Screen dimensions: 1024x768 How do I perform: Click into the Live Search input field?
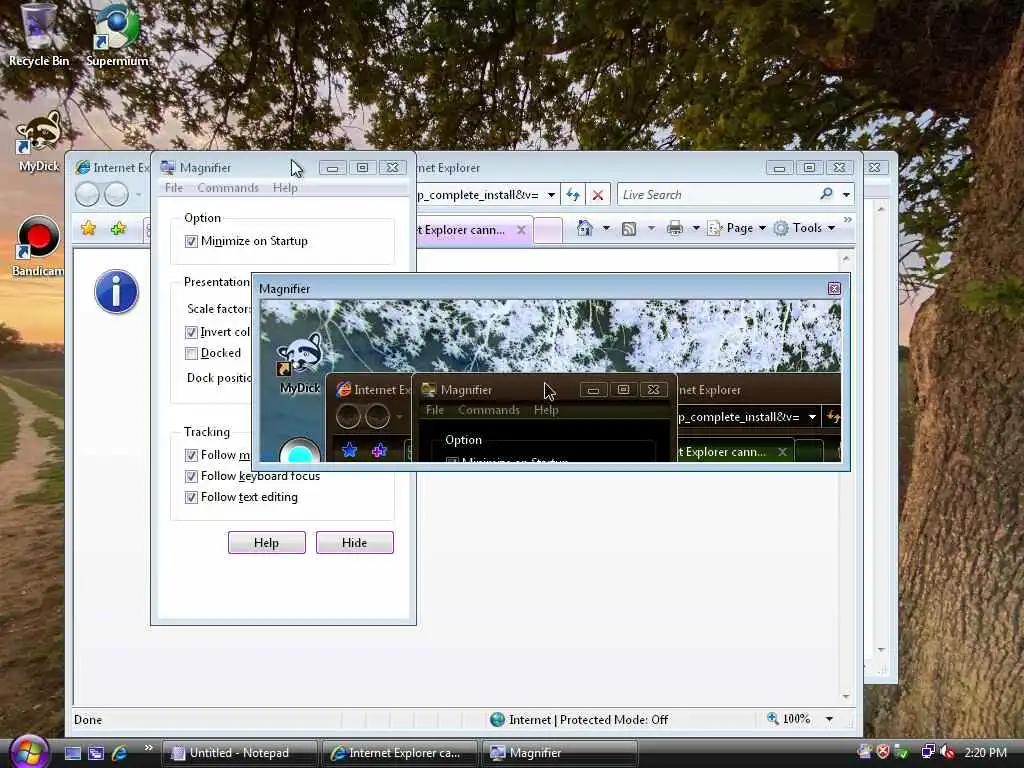pyautogui.click(x=718, y=195)
